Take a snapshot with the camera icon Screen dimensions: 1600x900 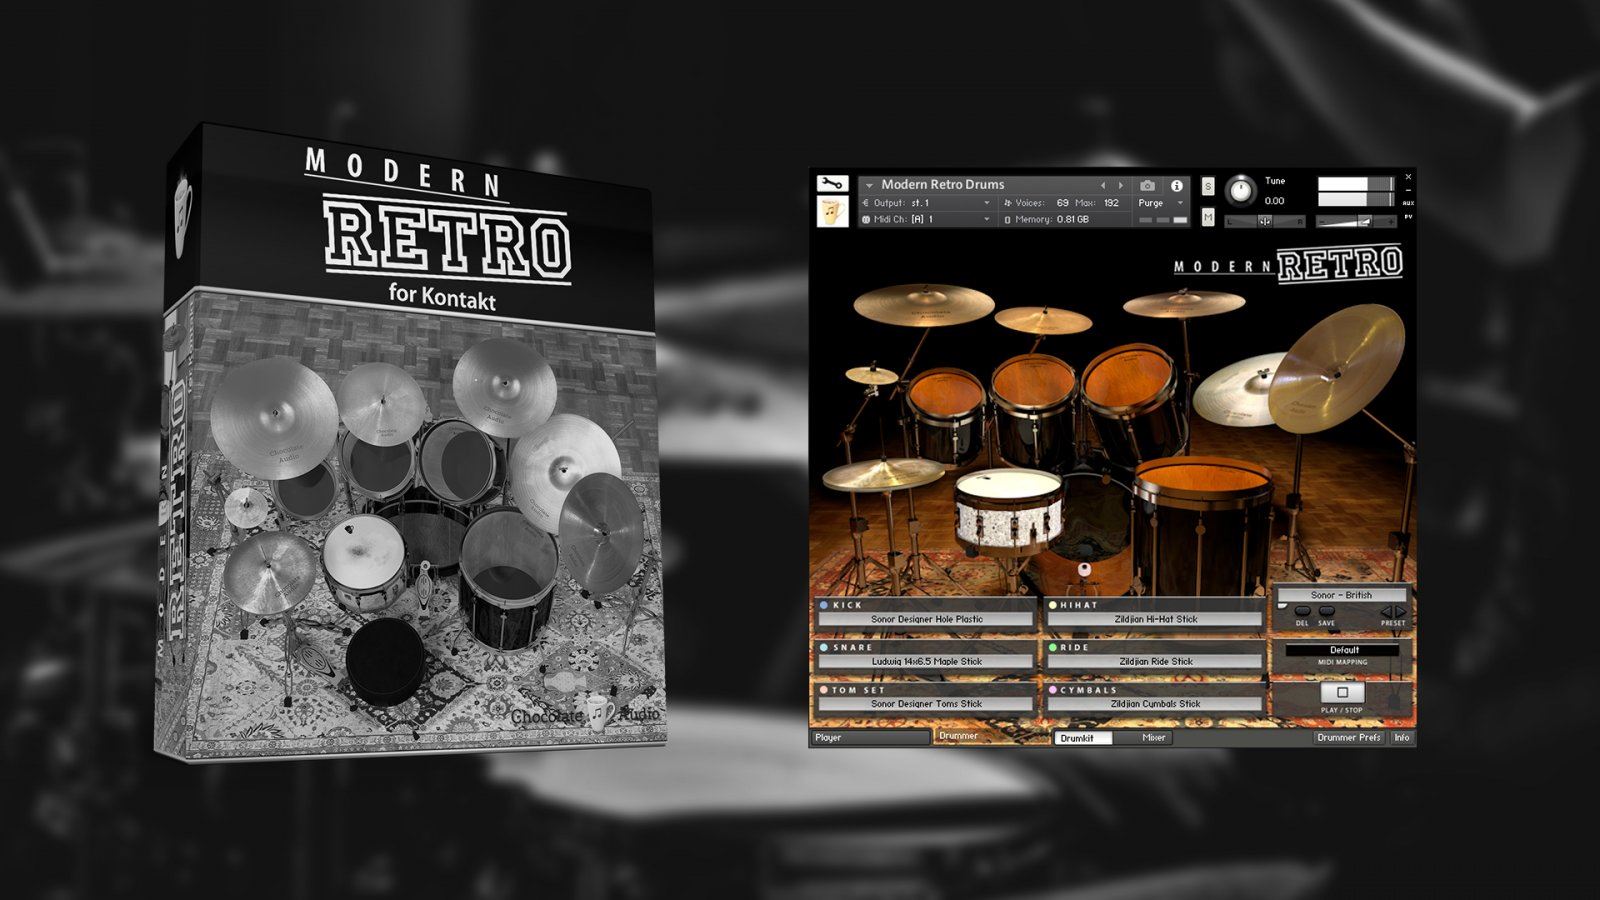click(1147, 185)
